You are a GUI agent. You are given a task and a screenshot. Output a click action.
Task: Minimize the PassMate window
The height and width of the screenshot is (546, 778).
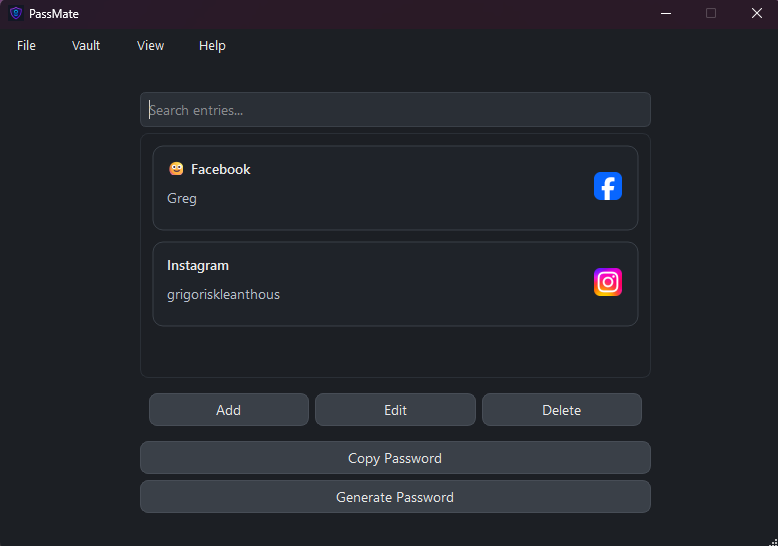pos(665,14)
